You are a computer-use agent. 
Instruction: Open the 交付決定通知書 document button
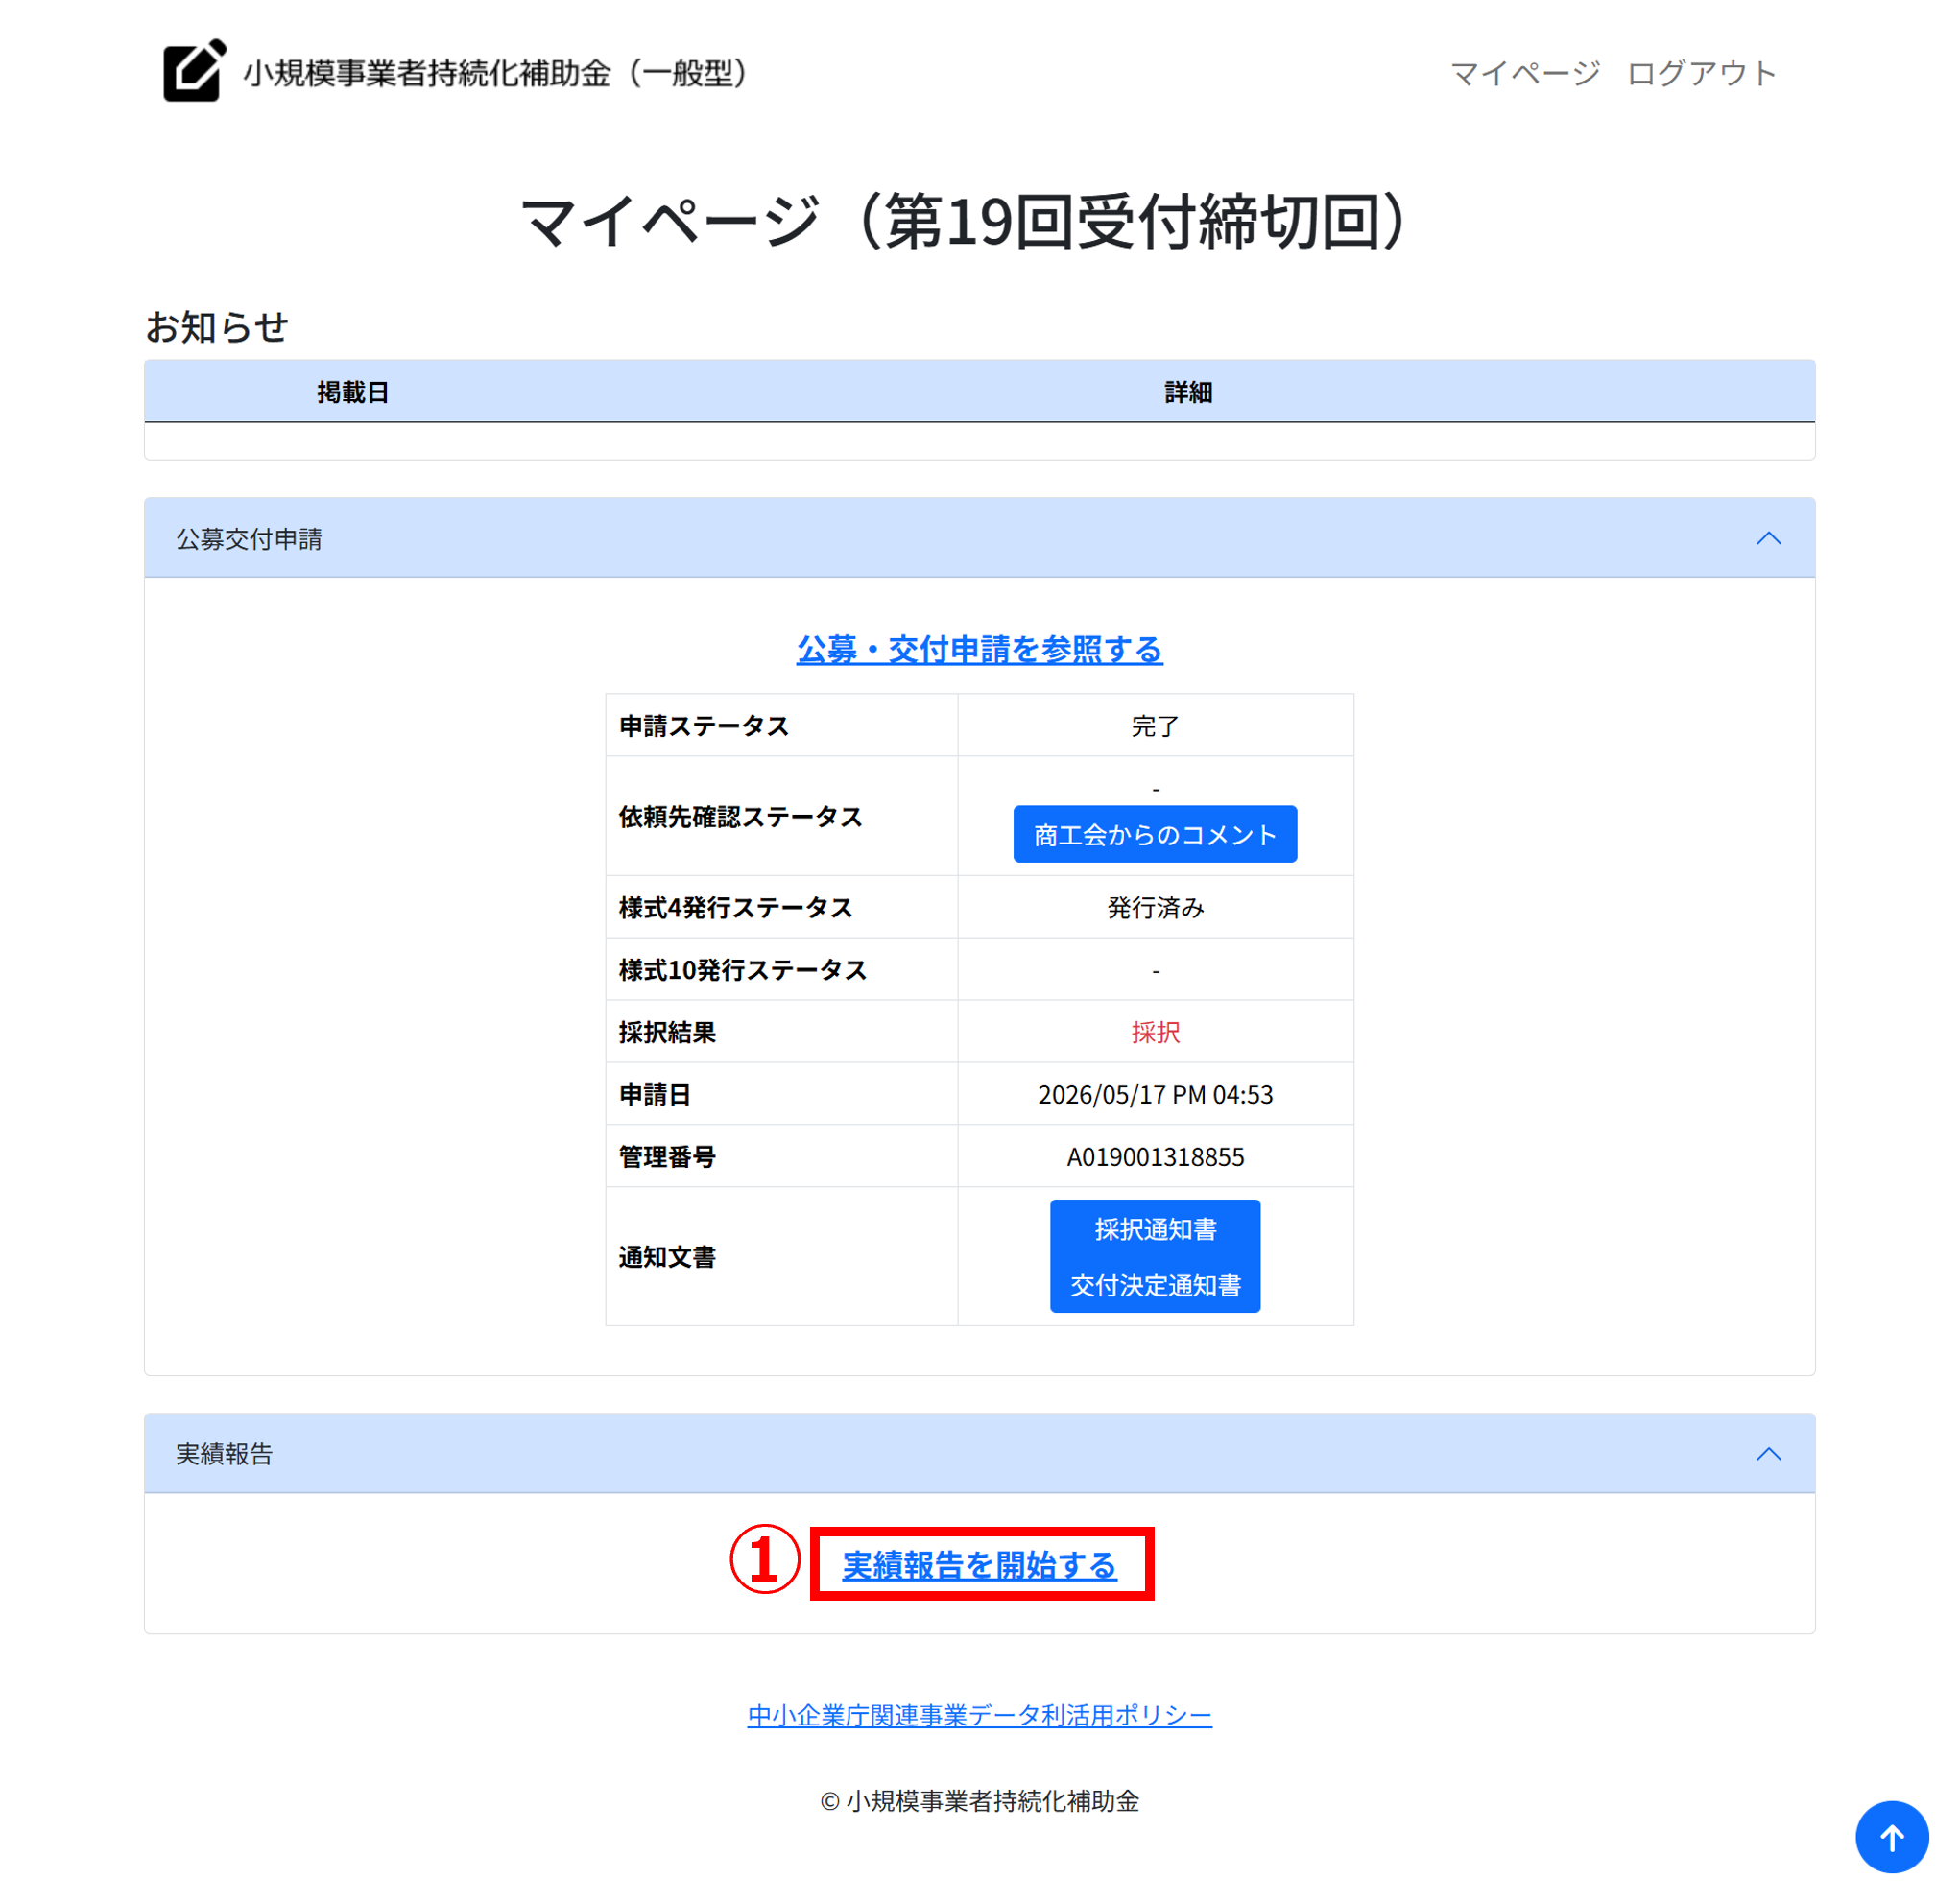[1154, 1284]
